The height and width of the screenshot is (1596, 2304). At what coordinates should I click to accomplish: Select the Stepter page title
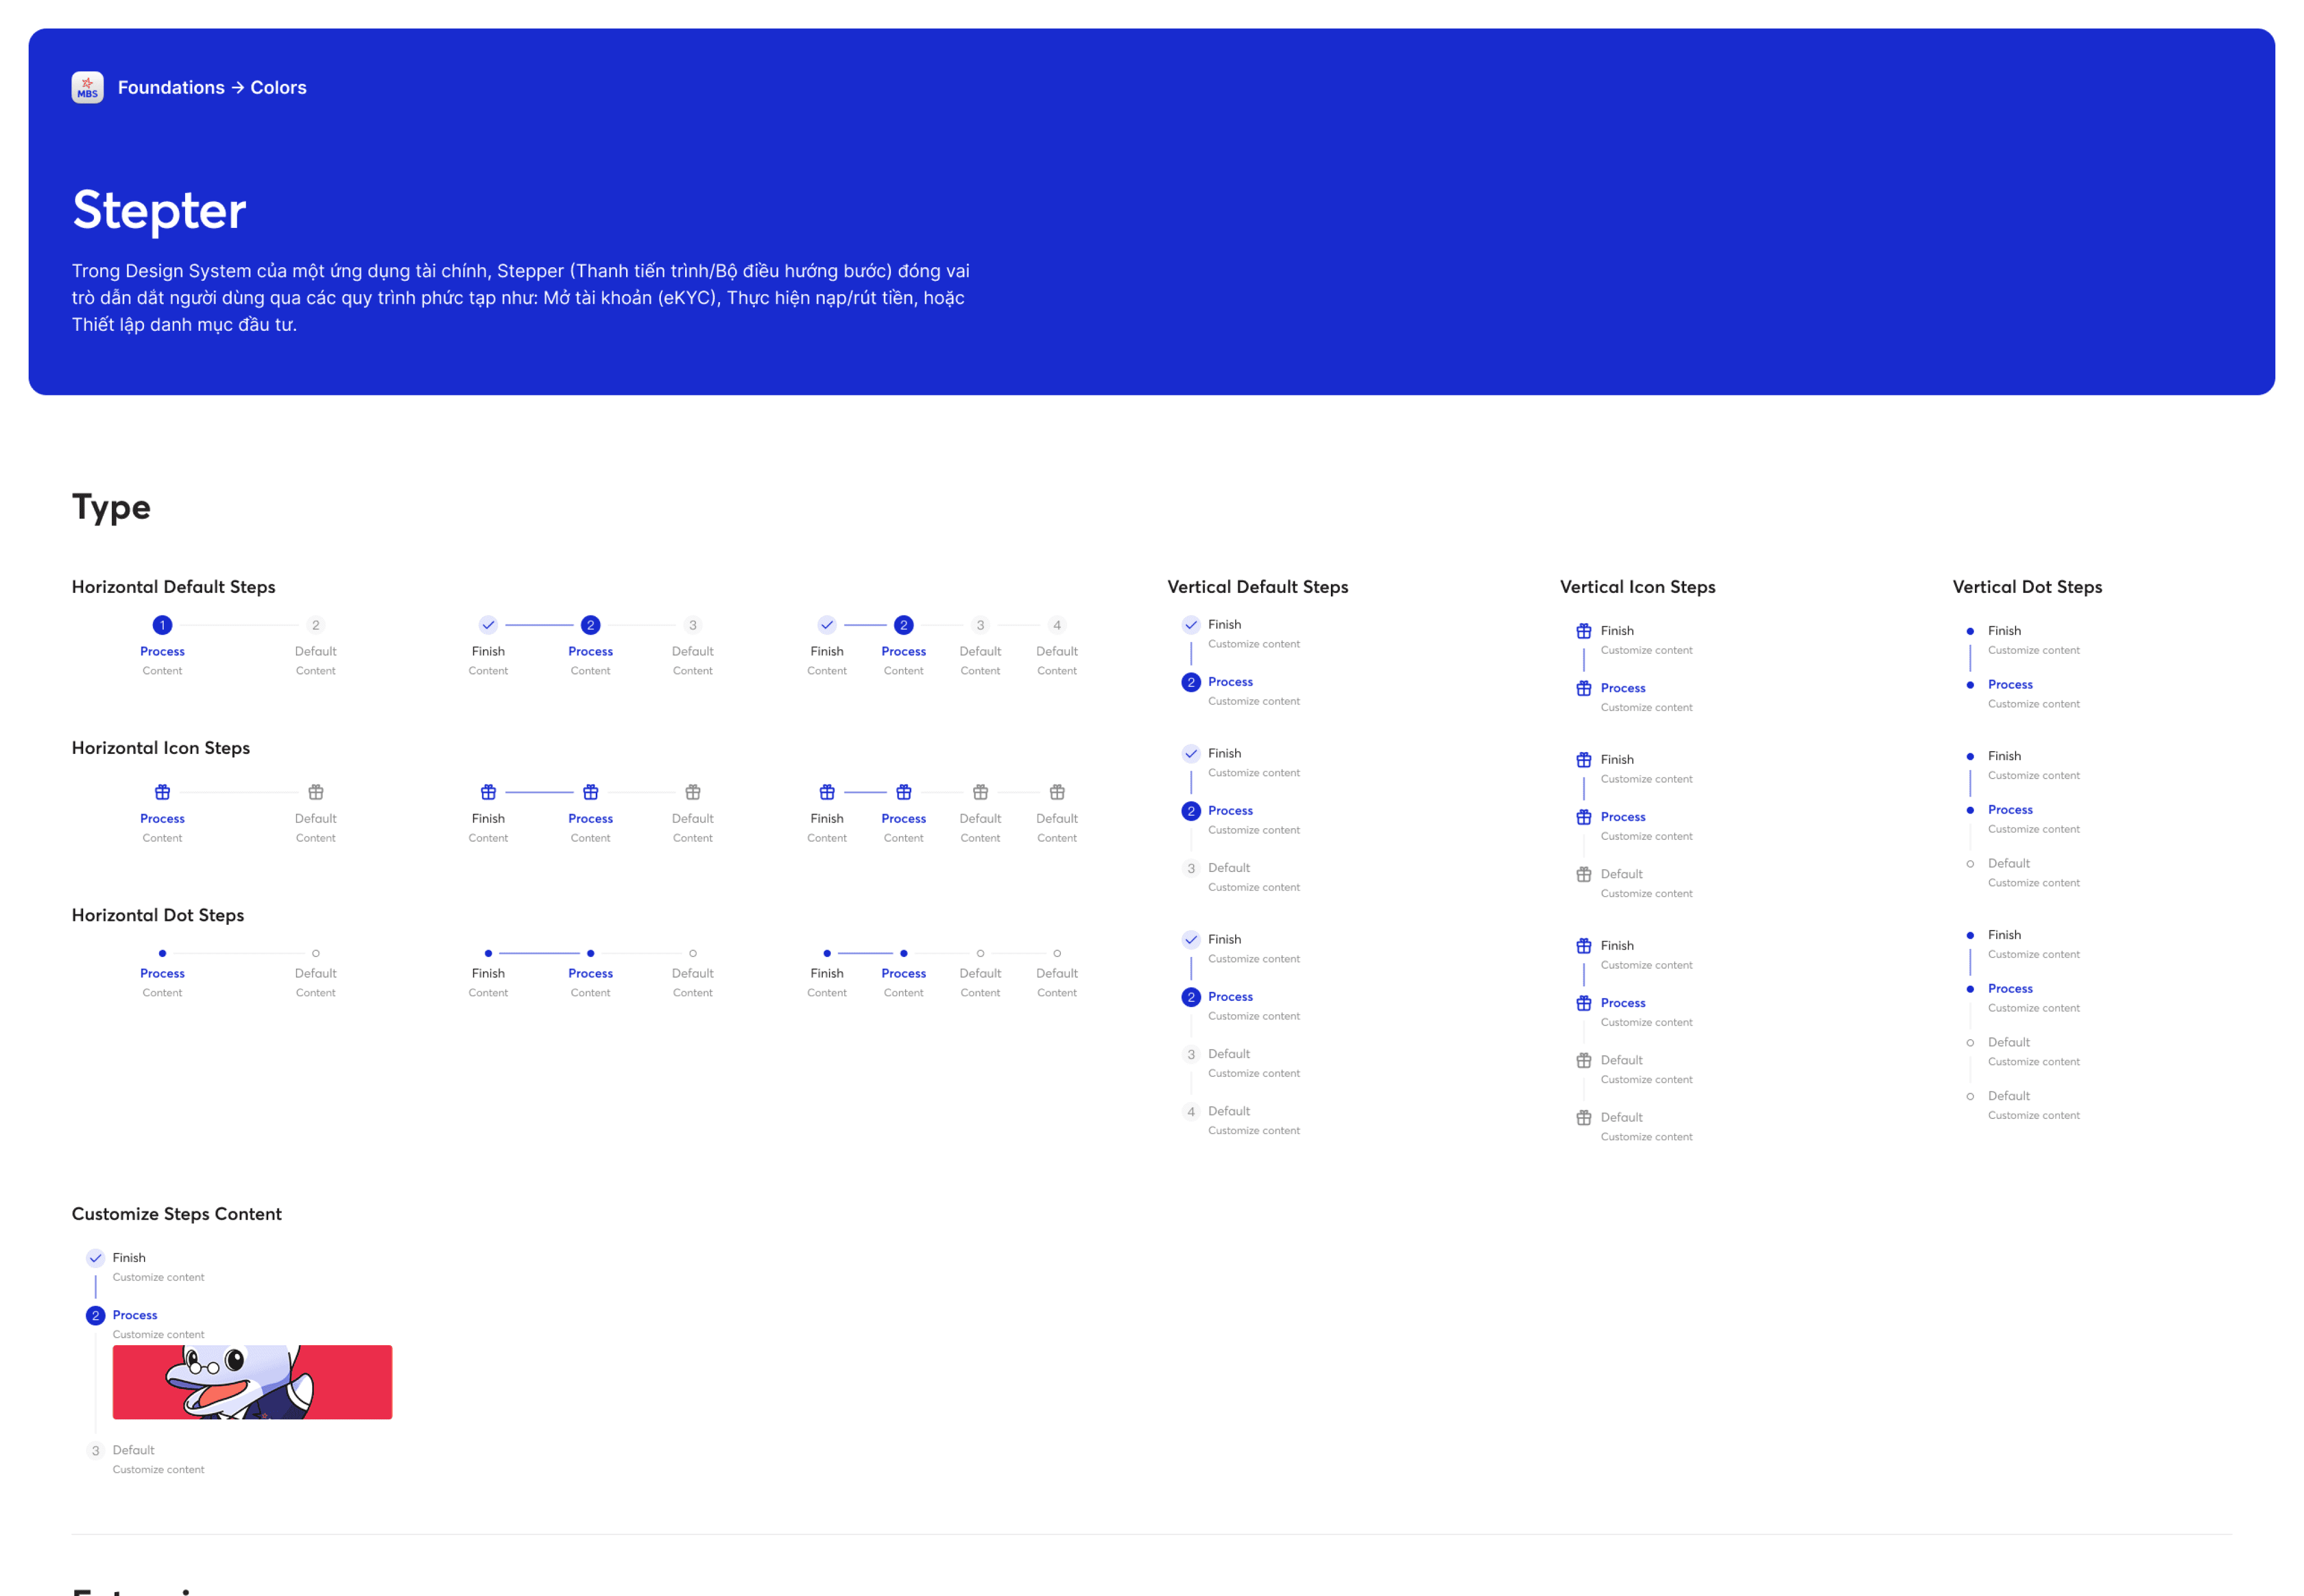tap(159, 210)
